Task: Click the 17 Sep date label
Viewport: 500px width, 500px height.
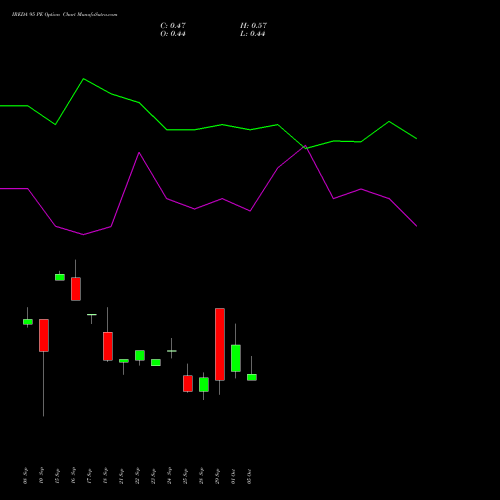Action: pos(90,476)
